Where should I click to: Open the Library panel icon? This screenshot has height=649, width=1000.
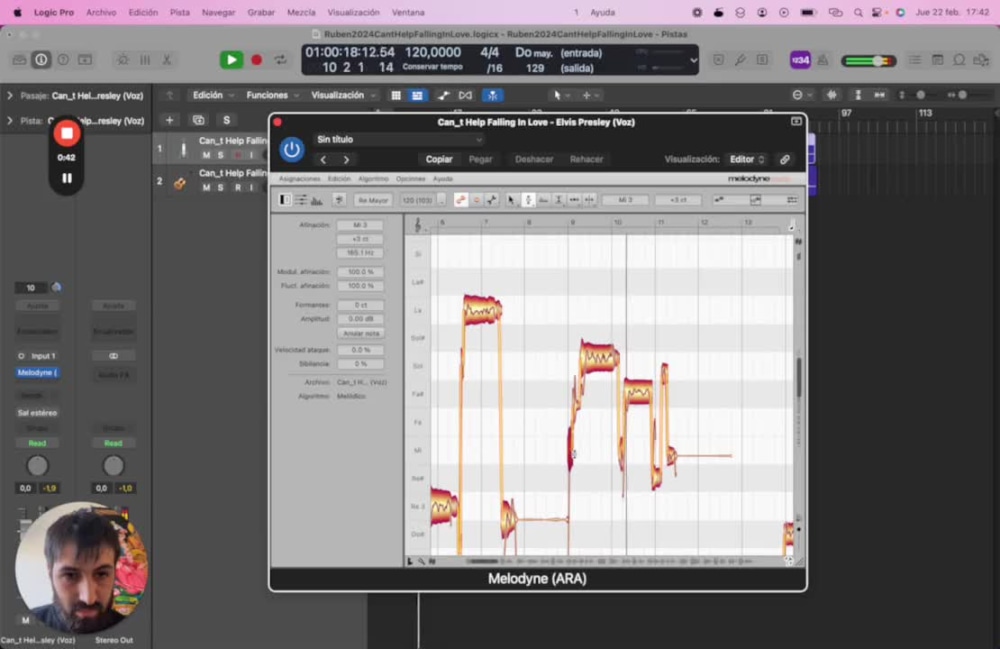(x=19, y=60)
